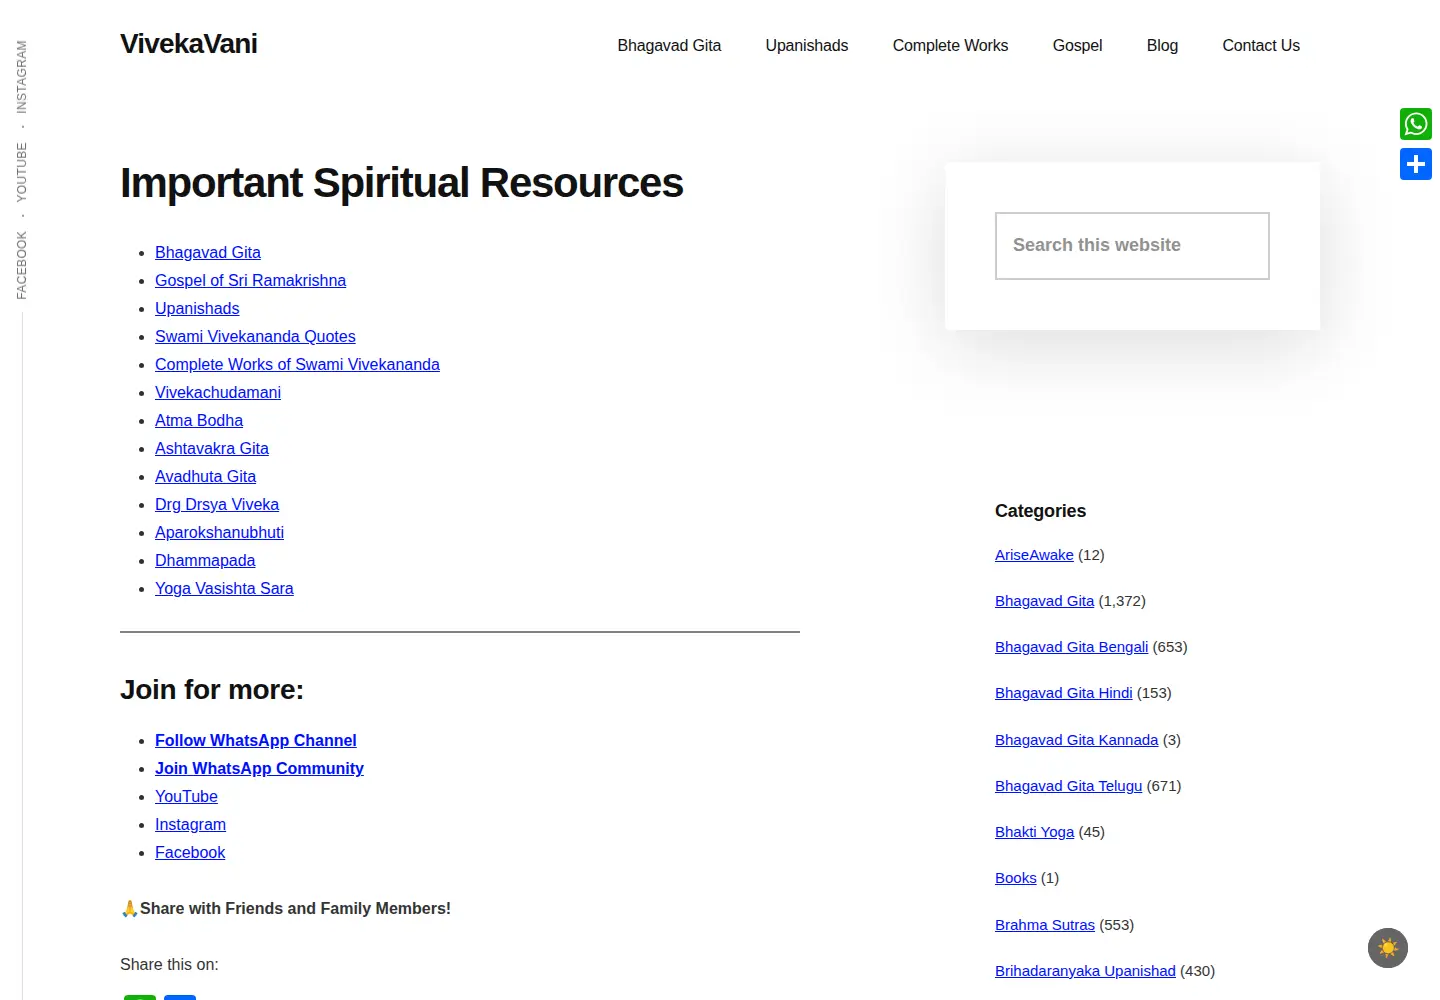Open the Ashtavakra Gita link

point(212,448)
